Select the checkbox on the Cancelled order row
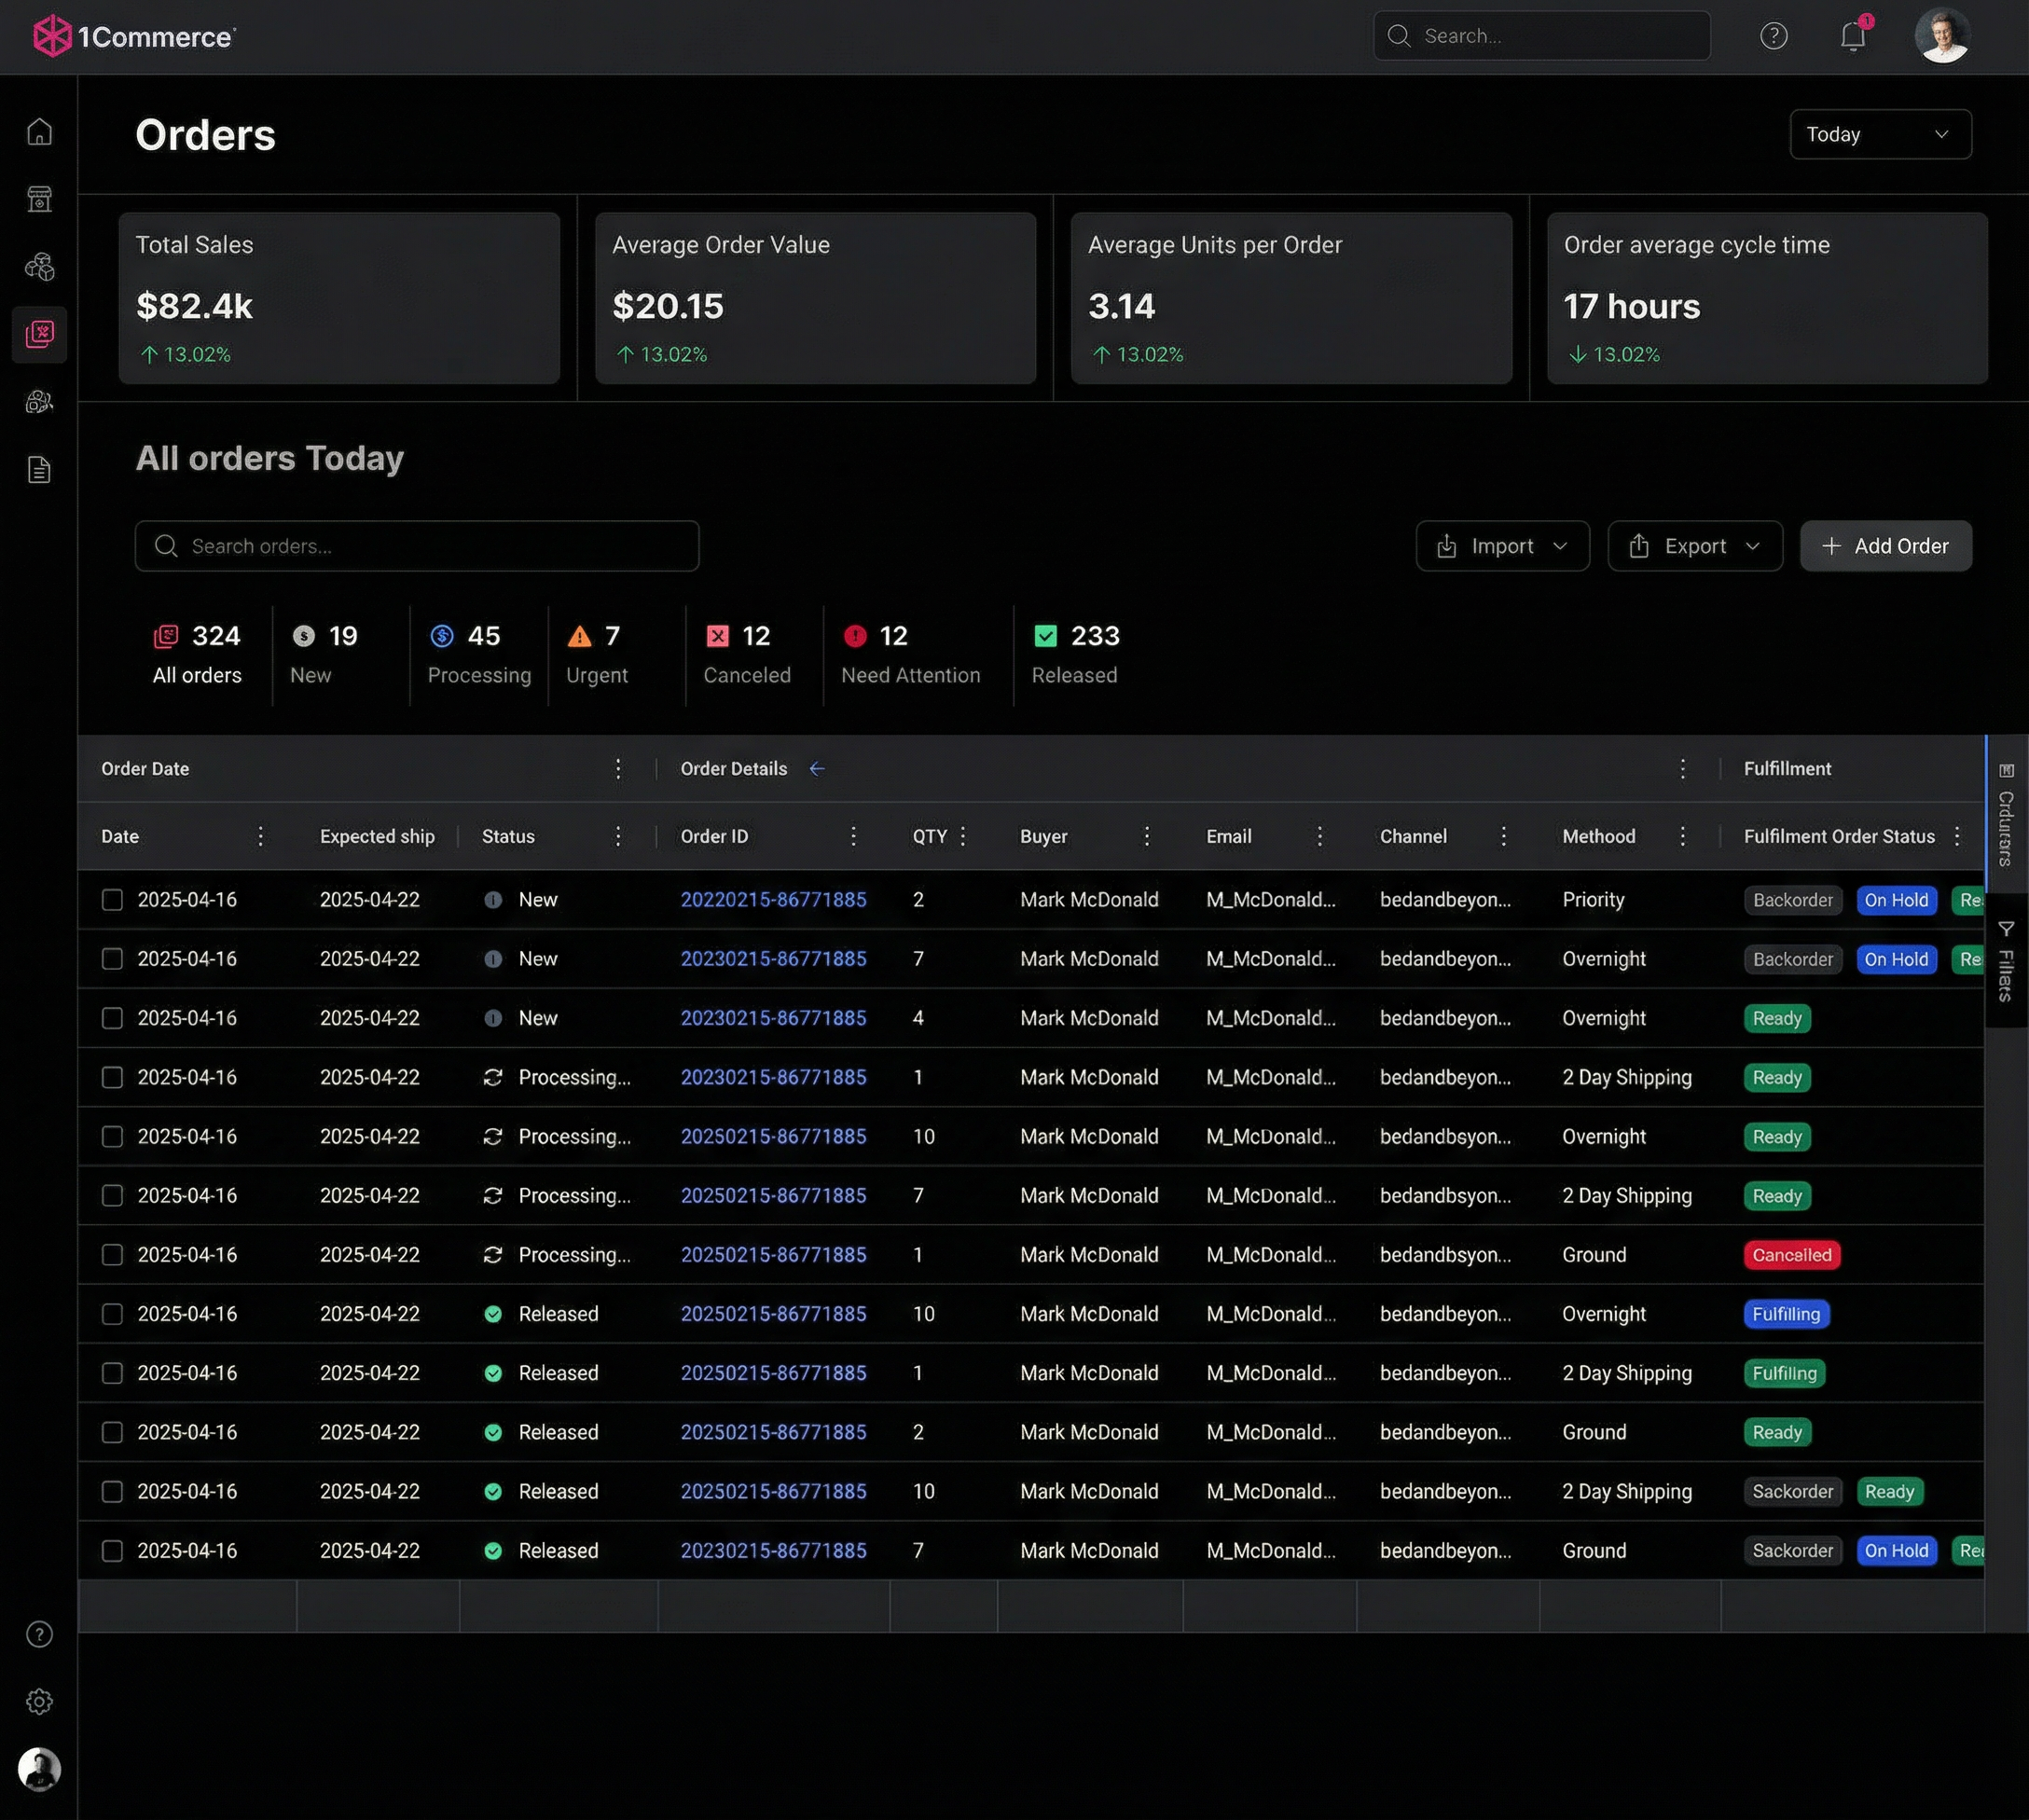The image size is (2029, 1820). tap(113, 1255)
